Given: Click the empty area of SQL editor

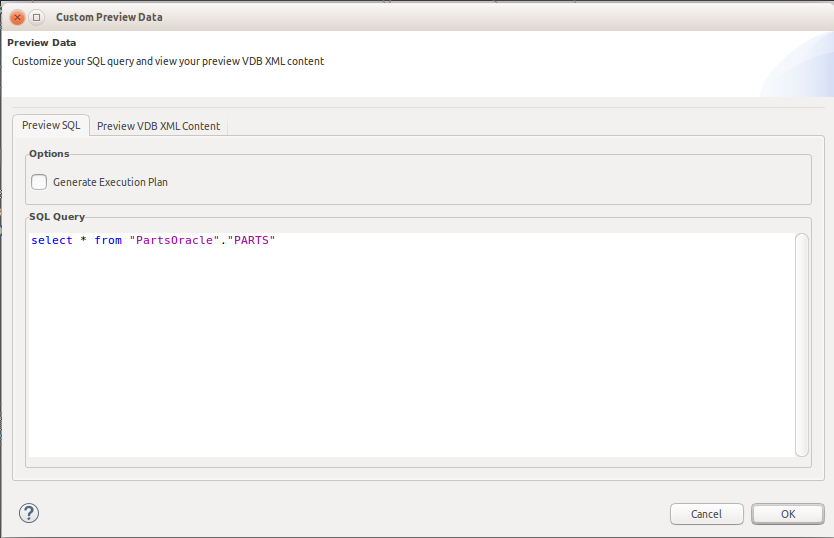Looking at the screenshot, I should coord(400,360).
